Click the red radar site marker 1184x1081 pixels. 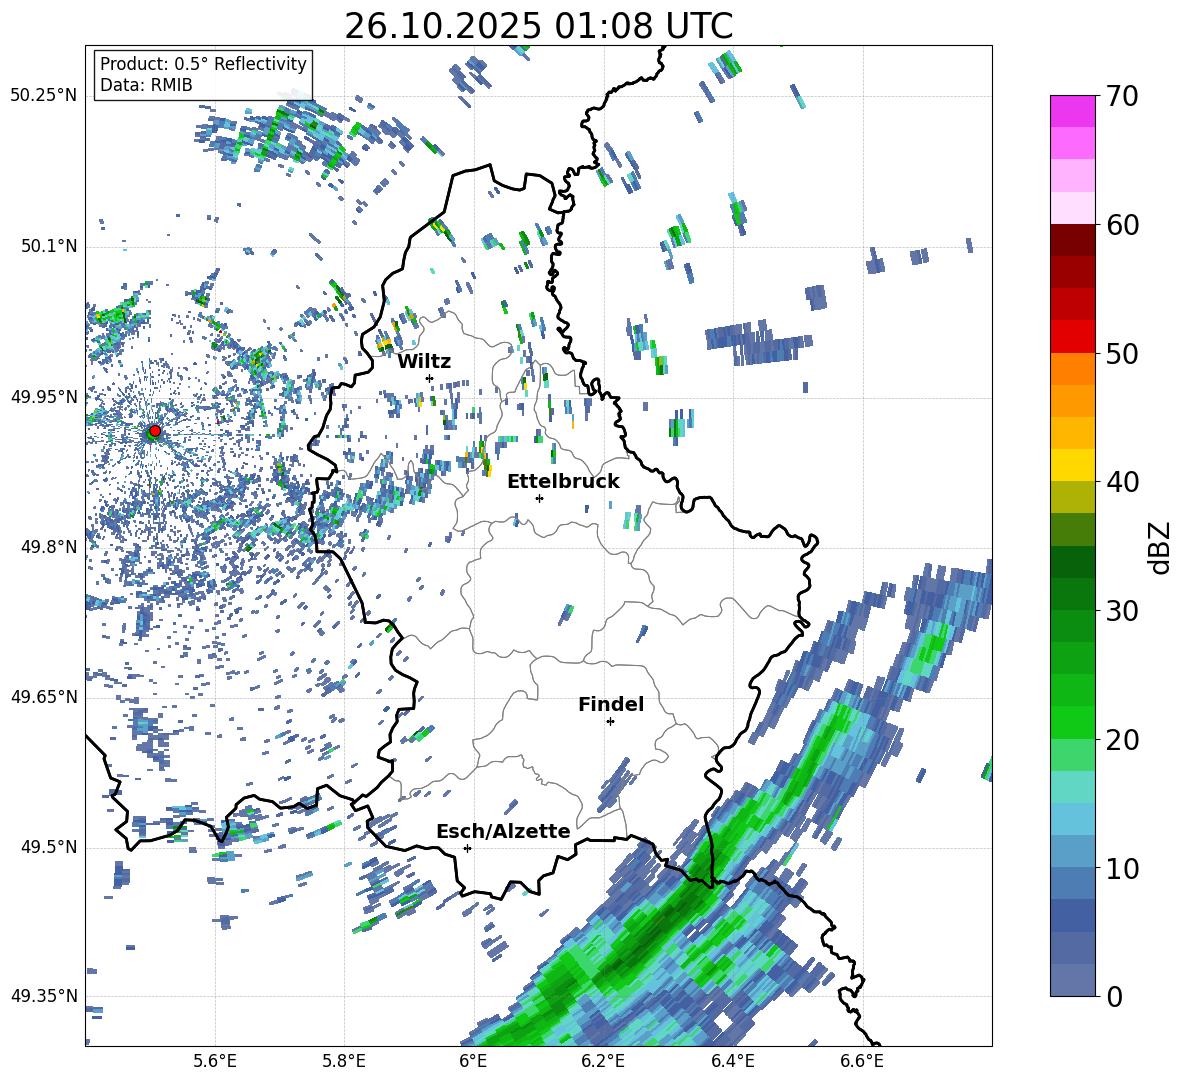(155, 431)
